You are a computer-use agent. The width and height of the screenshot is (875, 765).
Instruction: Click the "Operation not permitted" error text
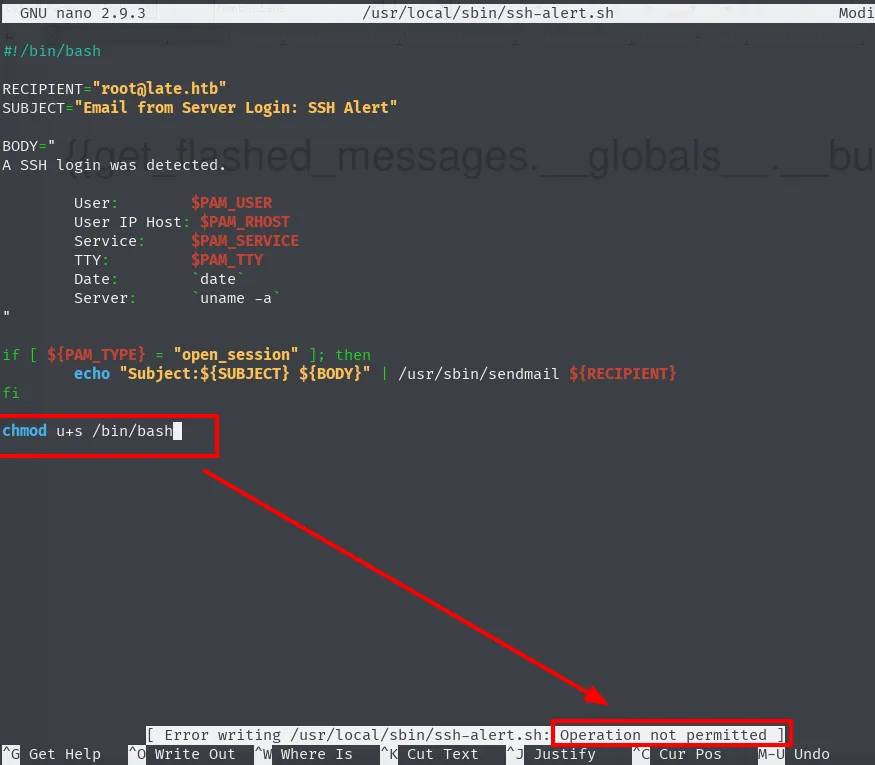coord(664,735)
